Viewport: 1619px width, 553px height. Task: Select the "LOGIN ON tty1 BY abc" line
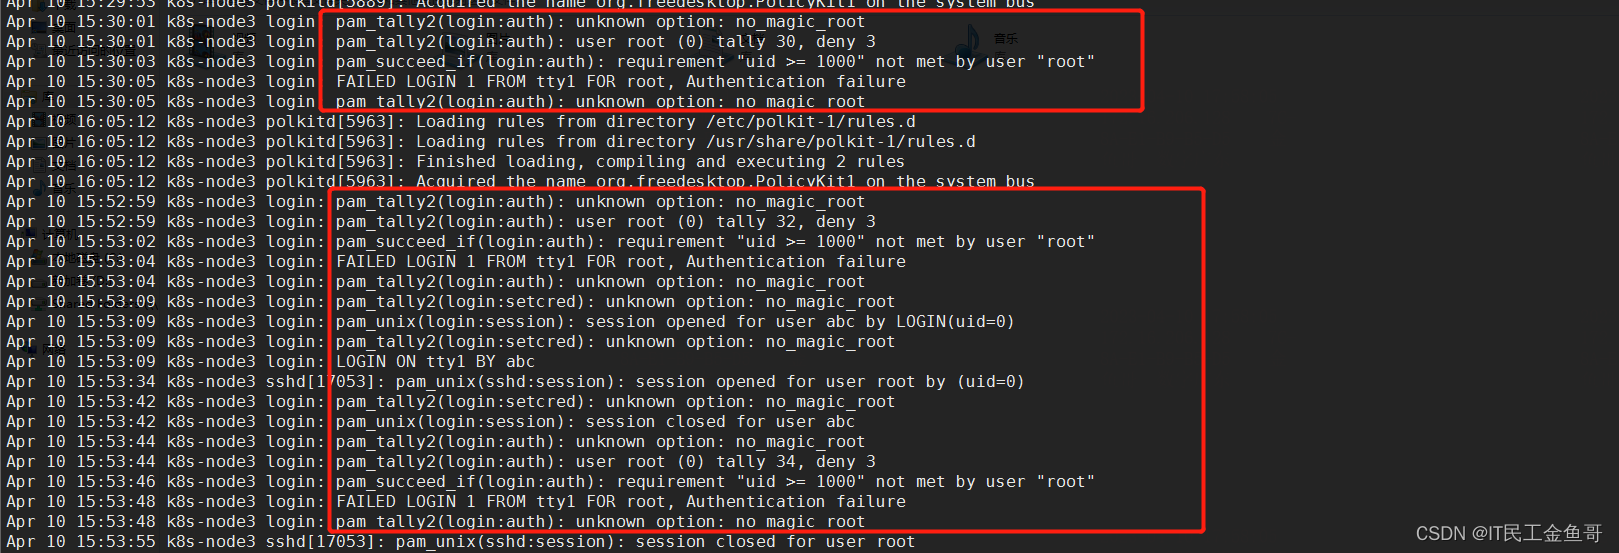coord(435,362)
